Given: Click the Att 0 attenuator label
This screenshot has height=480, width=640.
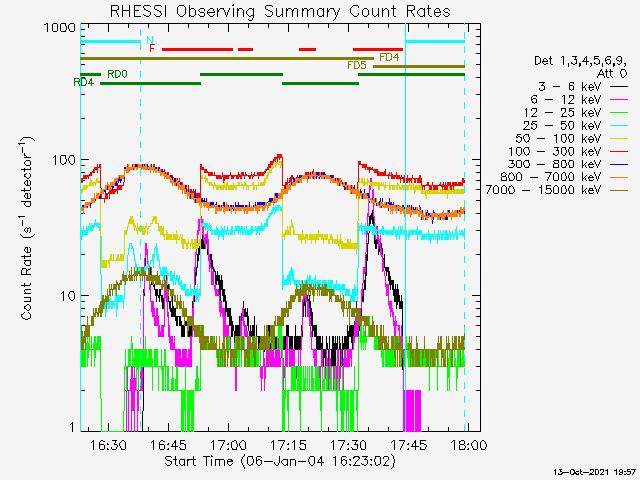Looking at the screenshot, I should tap(612, 74).
